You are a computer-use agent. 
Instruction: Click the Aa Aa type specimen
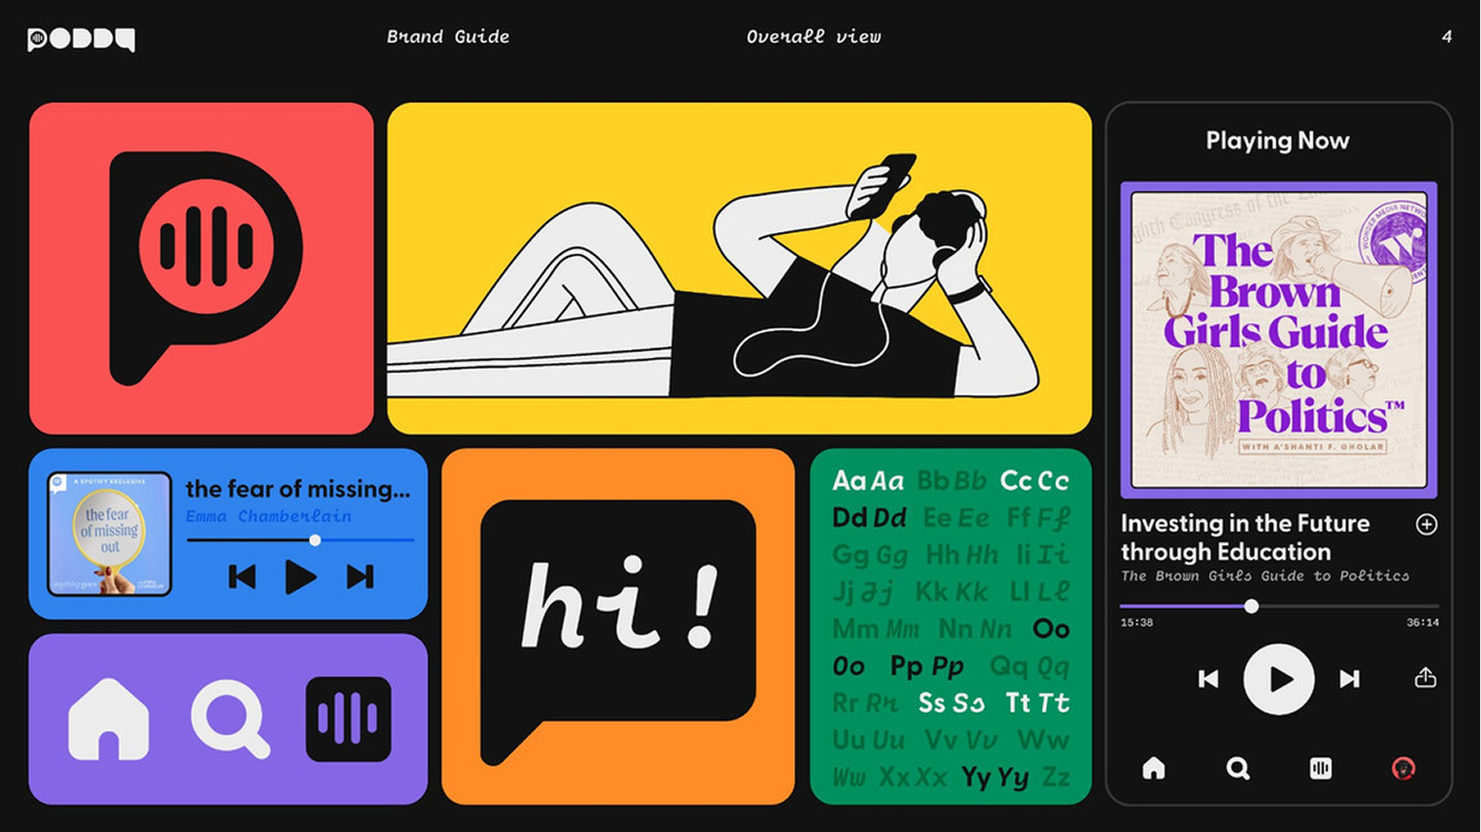(x=868, y=481)
